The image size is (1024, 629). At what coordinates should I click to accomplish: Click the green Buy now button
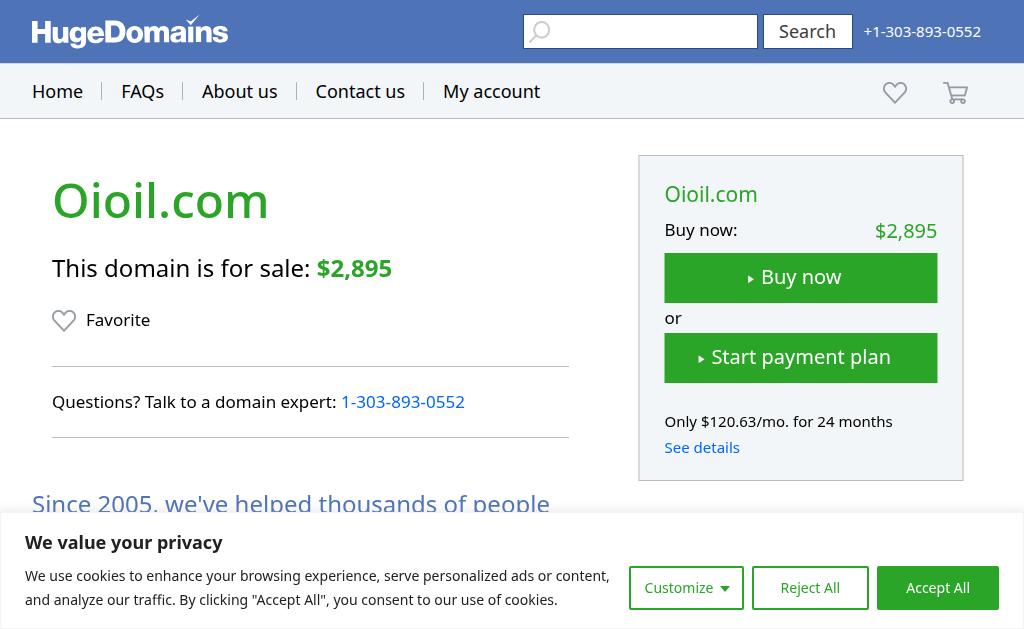coord(800,278)
